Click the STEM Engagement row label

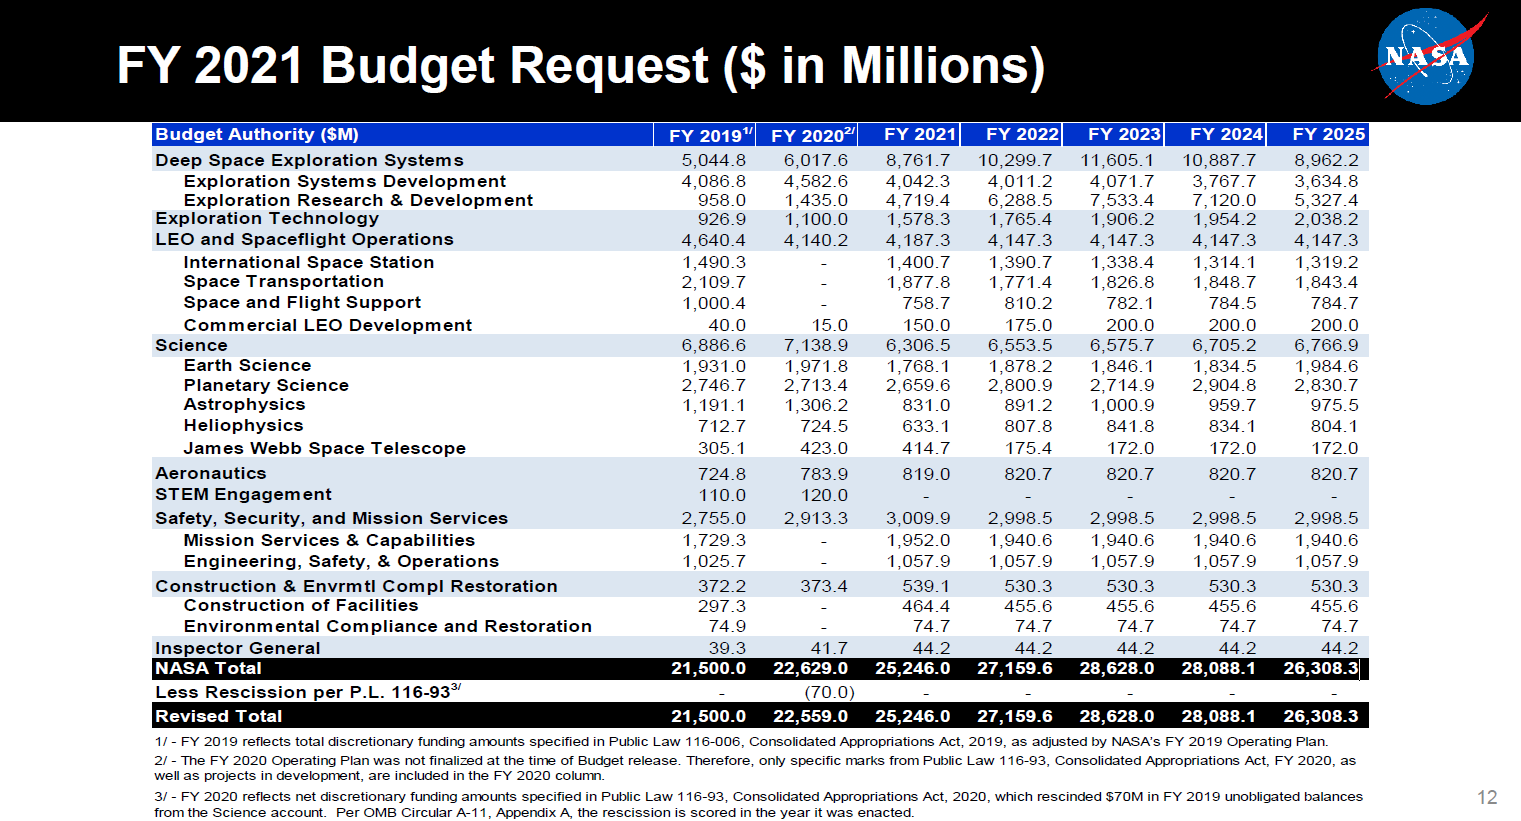(243, 494)
